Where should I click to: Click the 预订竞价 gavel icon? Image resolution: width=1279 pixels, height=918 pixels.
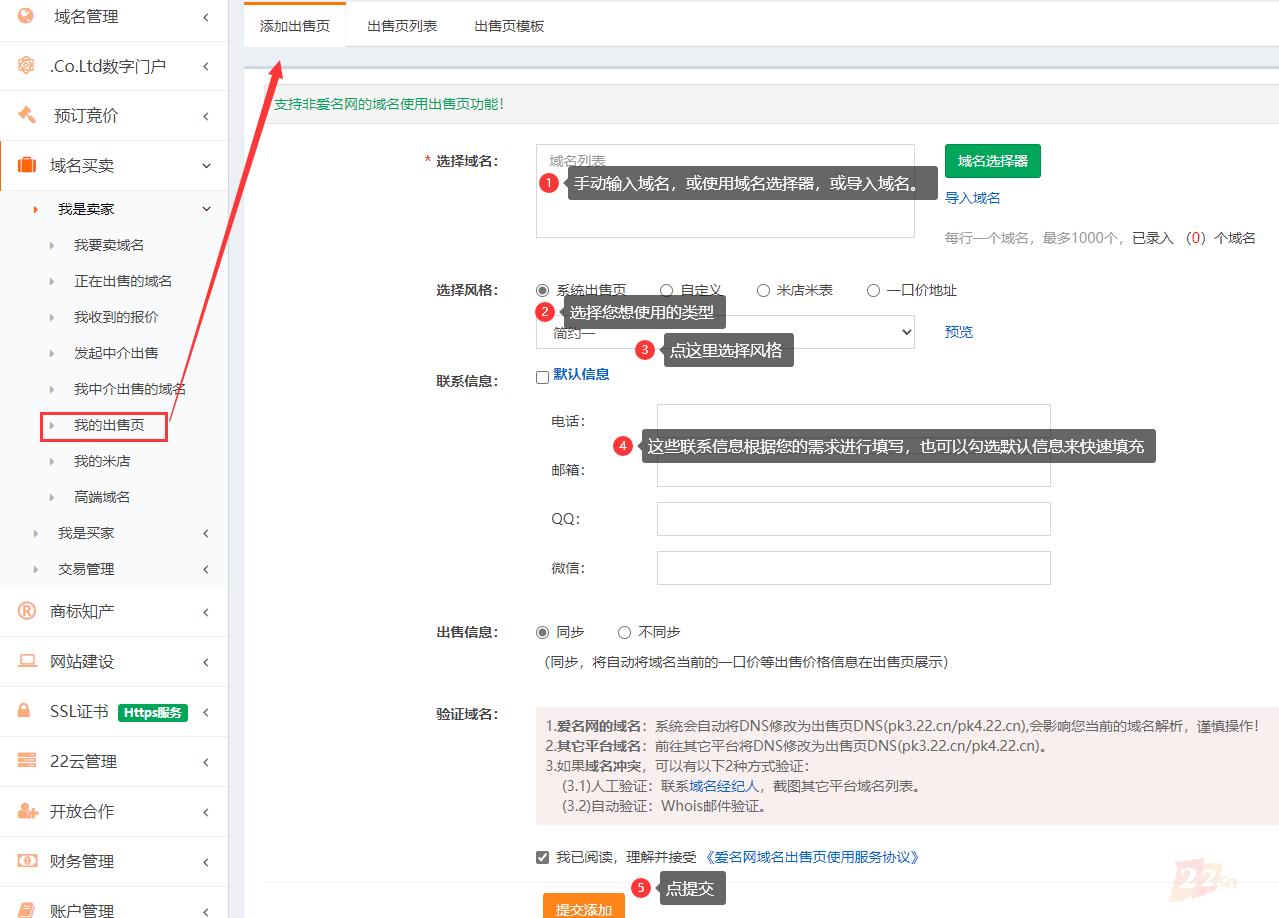[26, 116]
